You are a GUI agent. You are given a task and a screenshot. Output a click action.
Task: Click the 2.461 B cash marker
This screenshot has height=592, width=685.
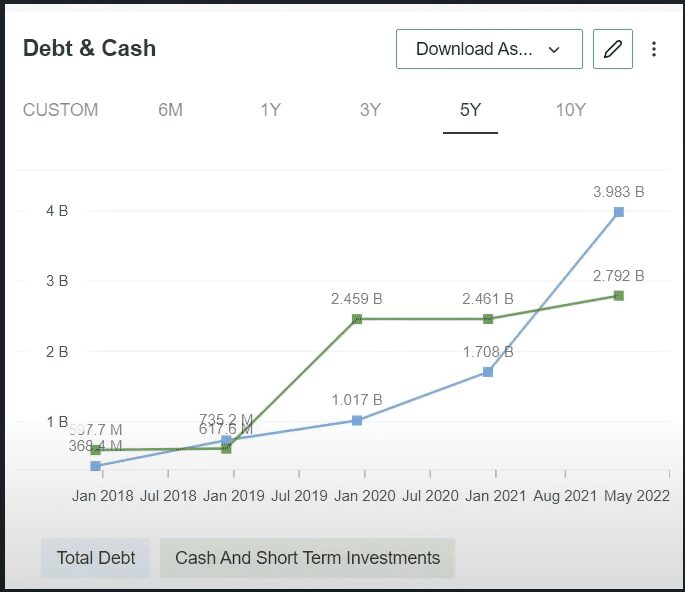click(488, 319)
